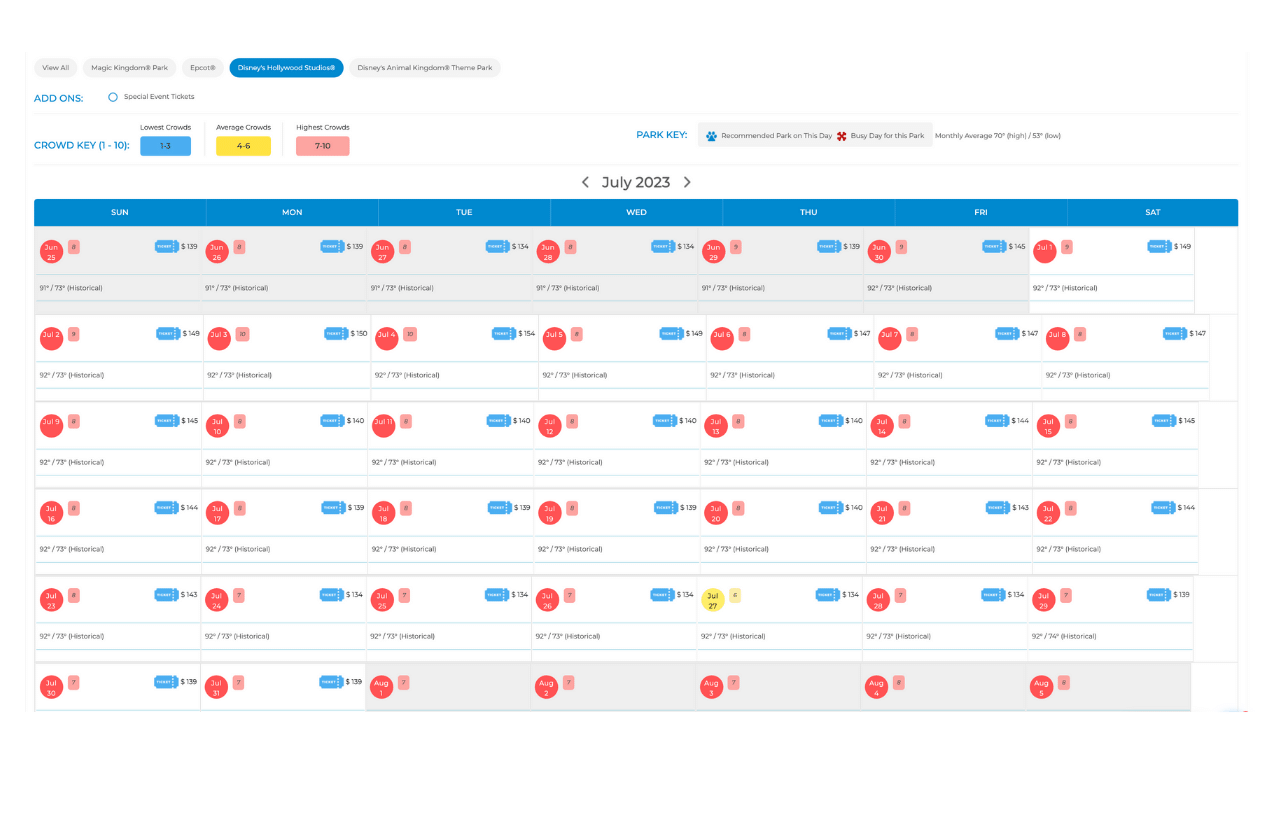The width and height of the screenshot is (1280, 830).
Task: Click the red 7-10 Highest Crowds swatch
Action: 323,146
